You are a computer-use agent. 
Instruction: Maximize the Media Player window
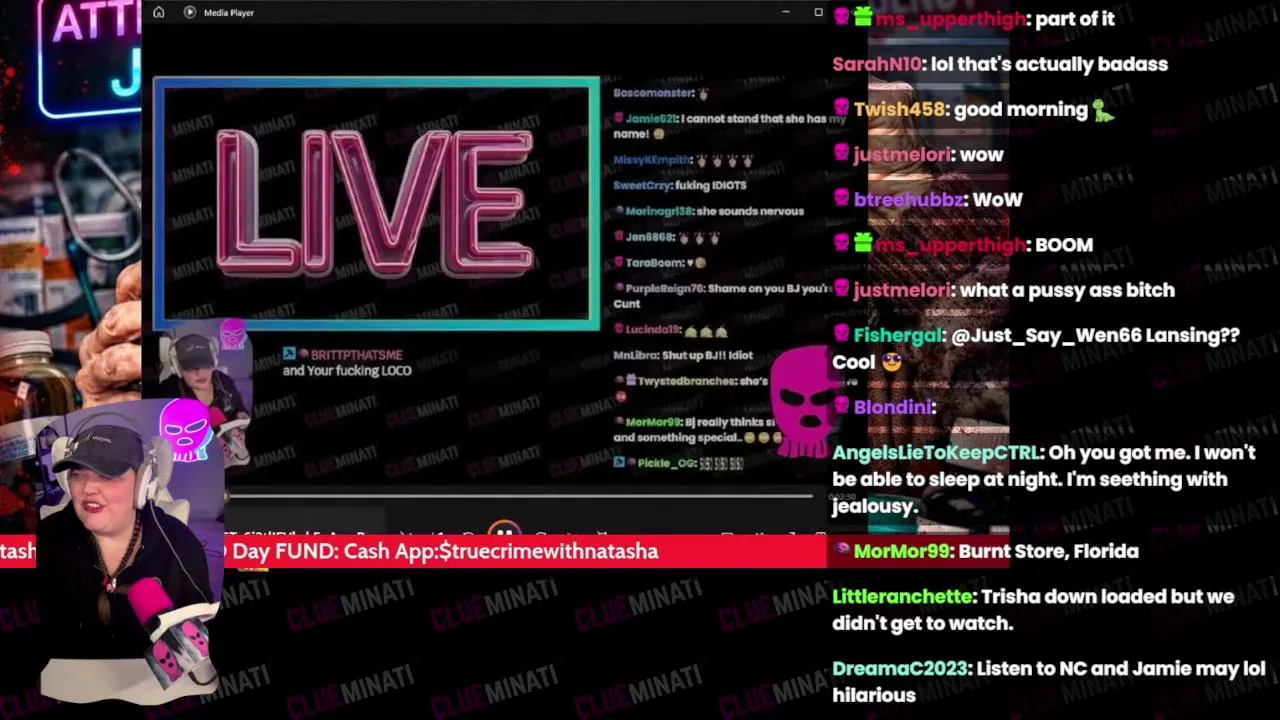[x=818, y=12]
